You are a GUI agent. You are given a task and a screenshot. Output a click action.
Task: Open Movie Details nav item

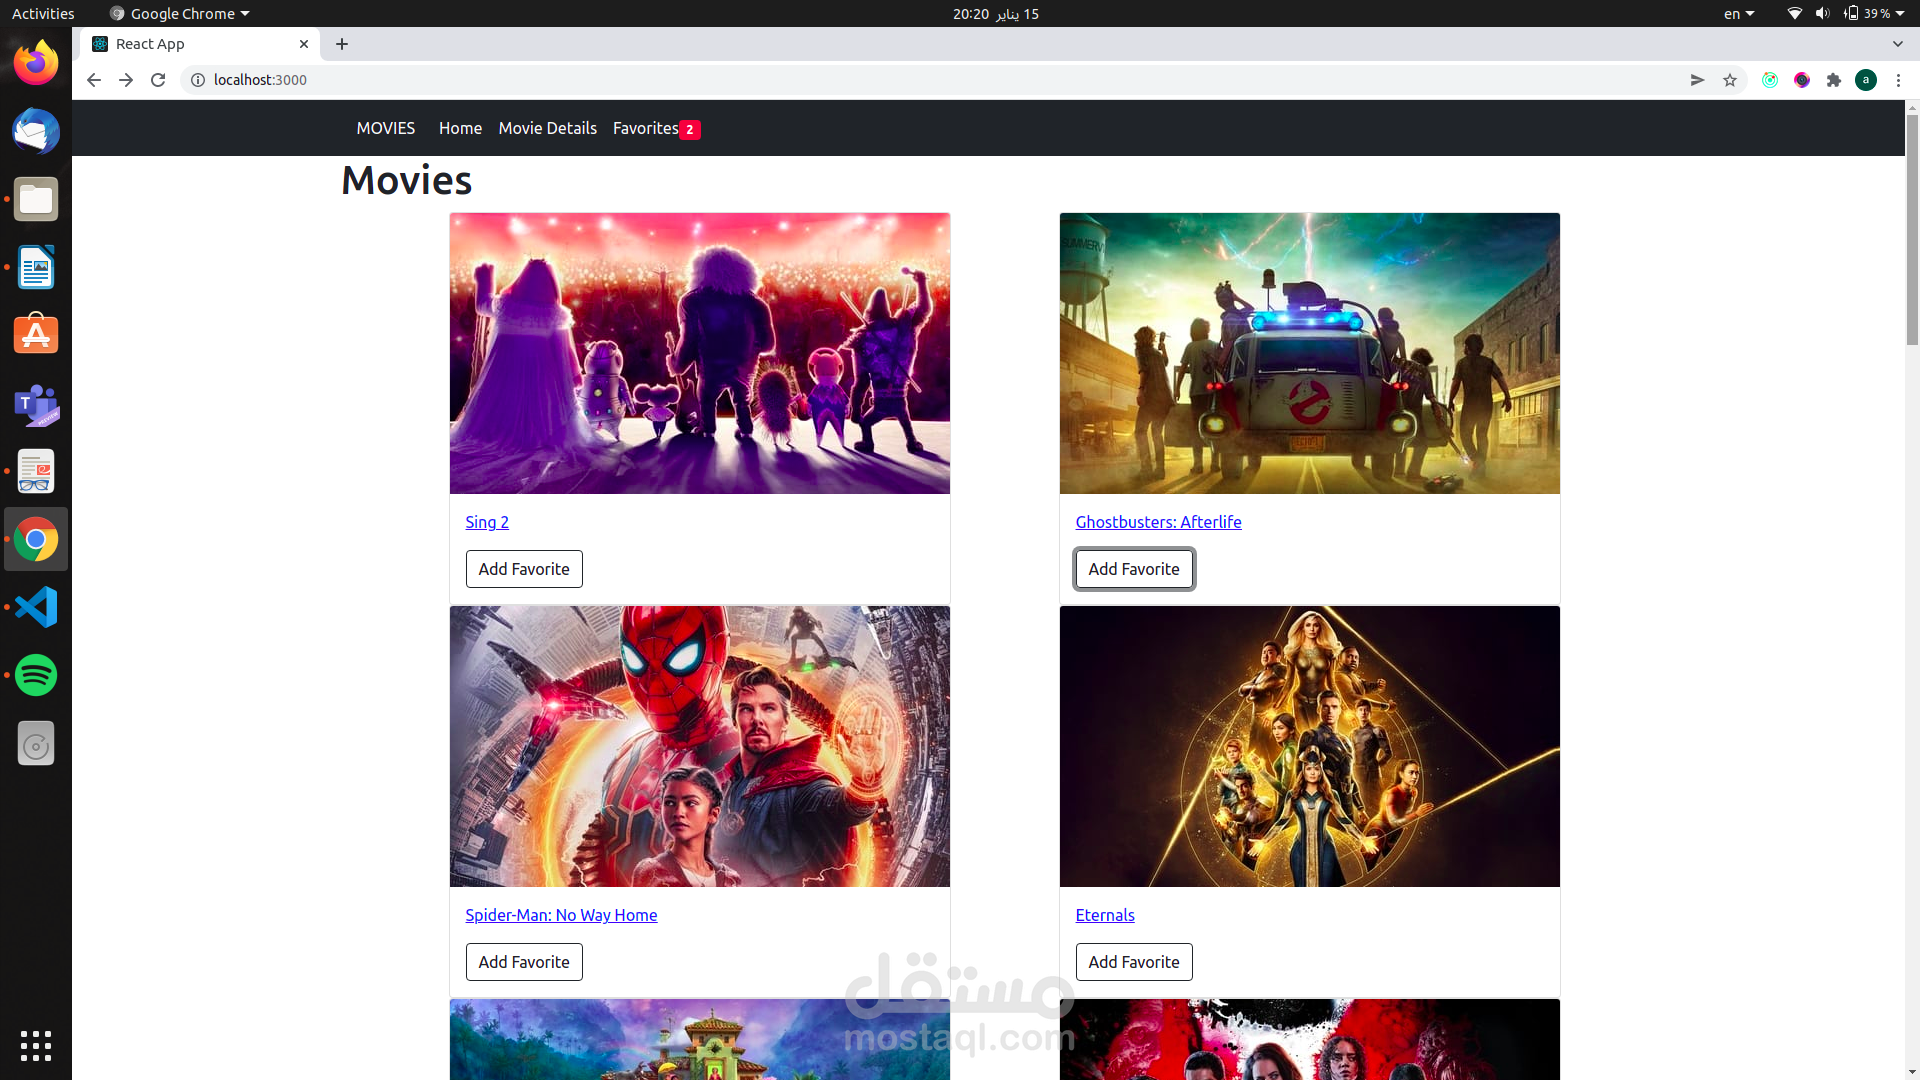coord(547,128)
